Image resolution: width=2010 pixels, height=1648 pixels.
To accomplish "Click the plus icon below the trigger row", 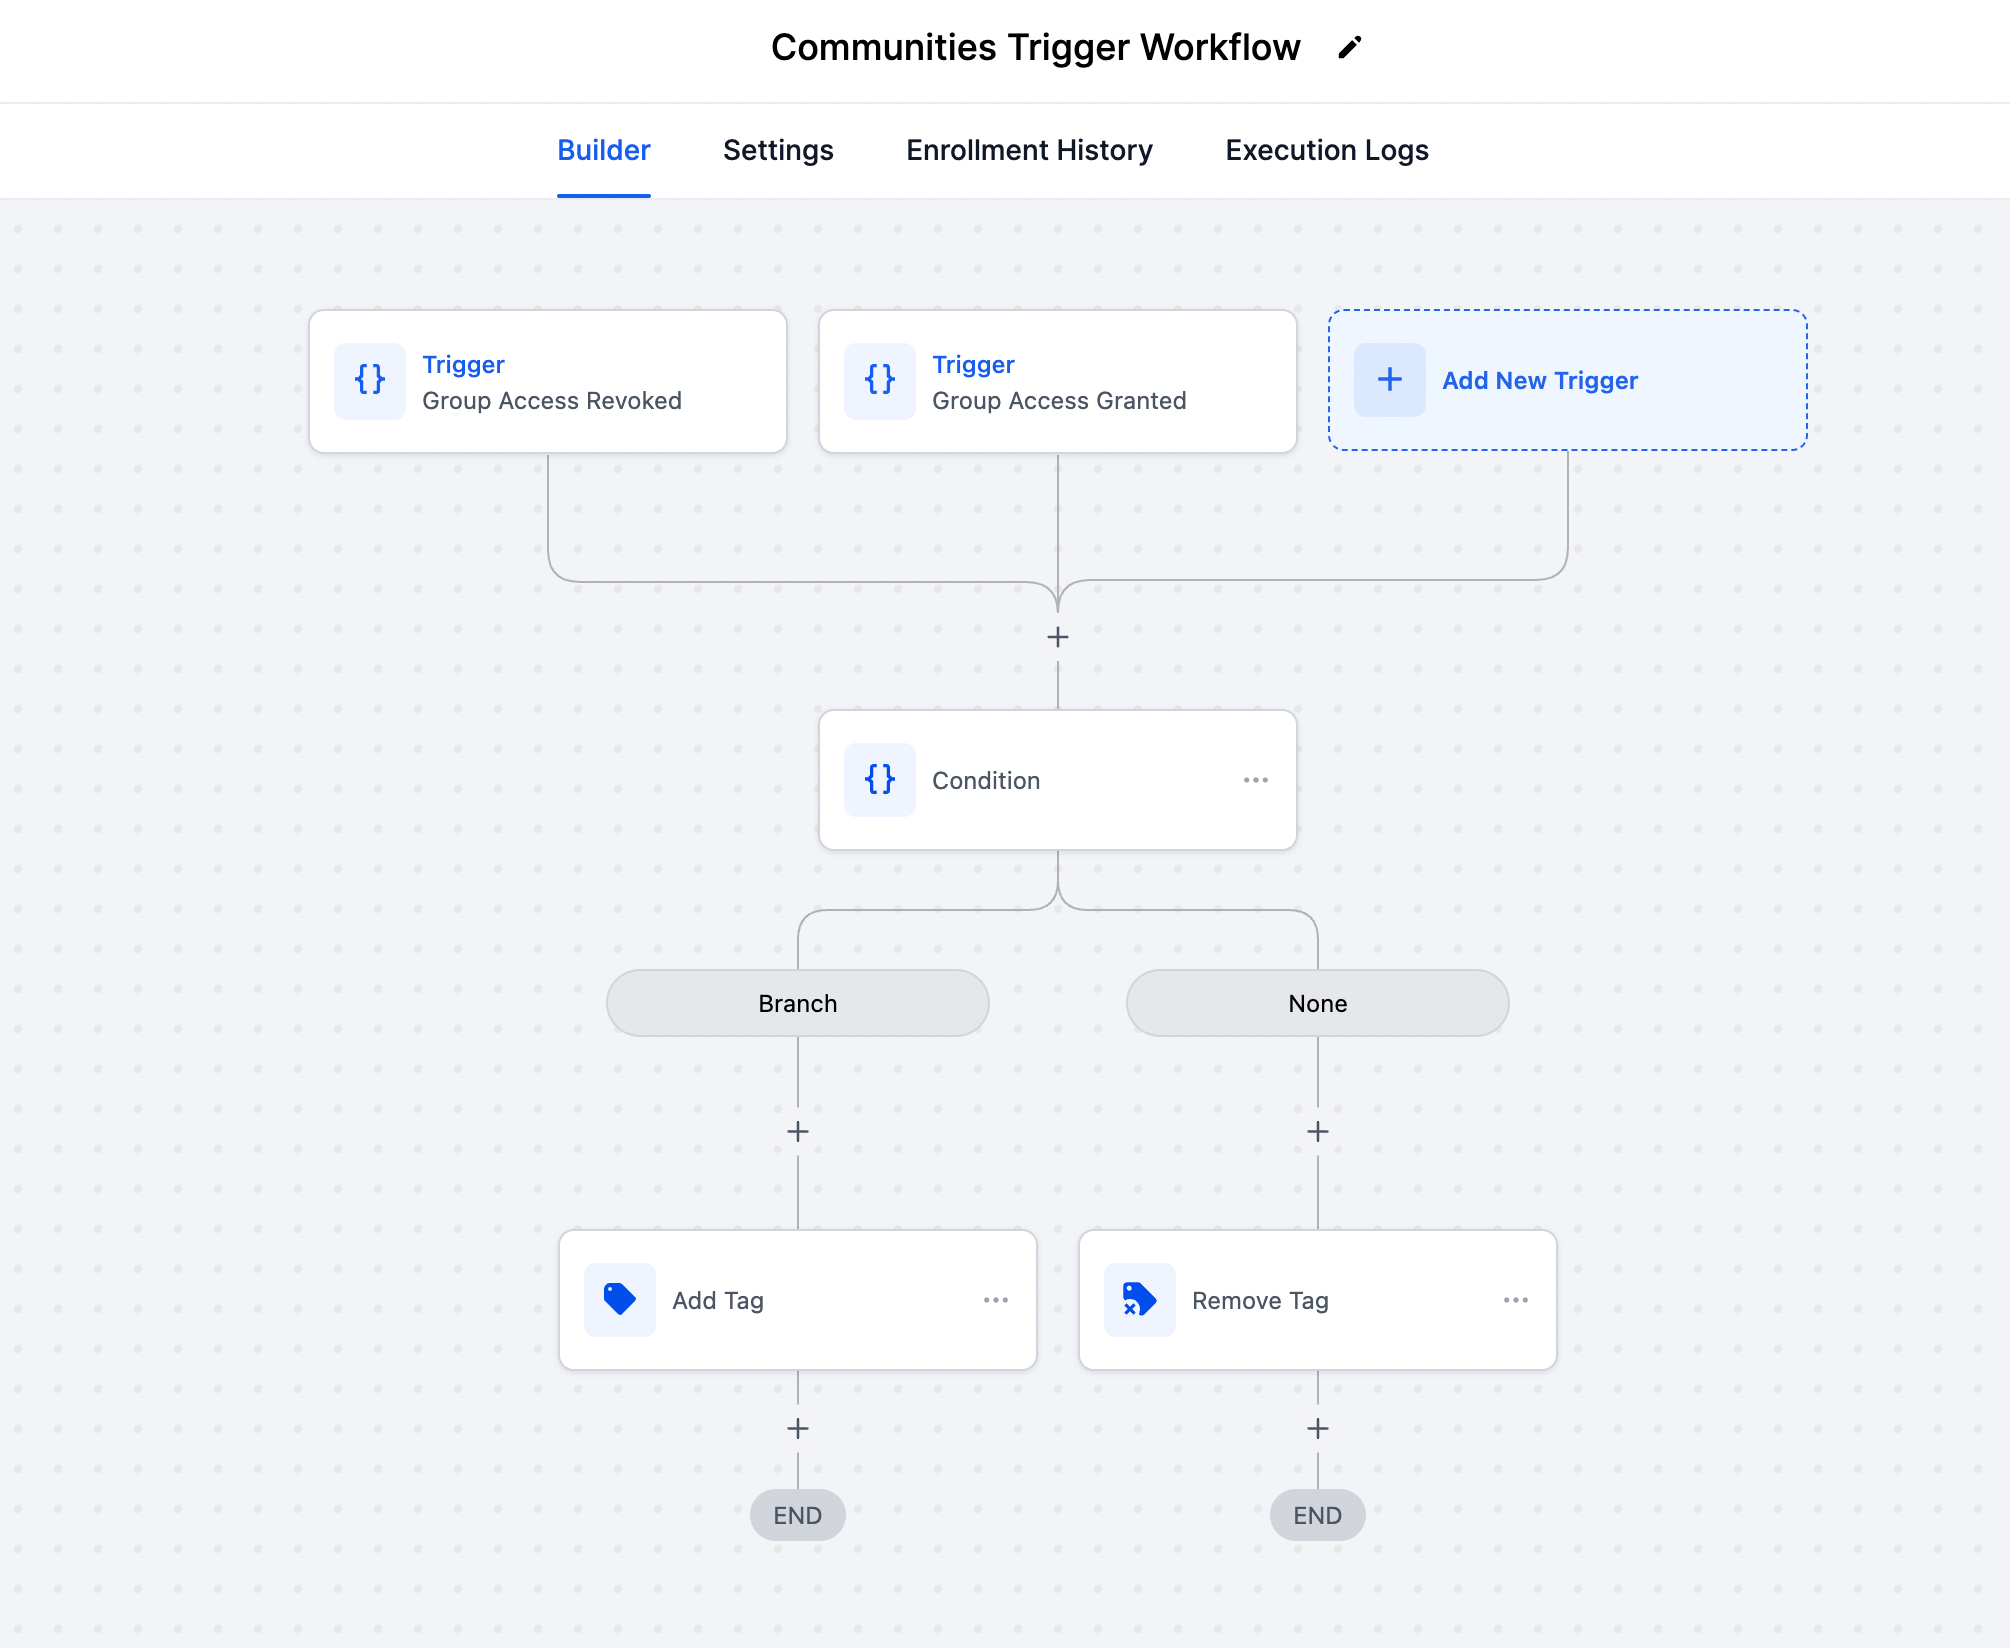I will pyautogui.click(x=1057, y=636).
